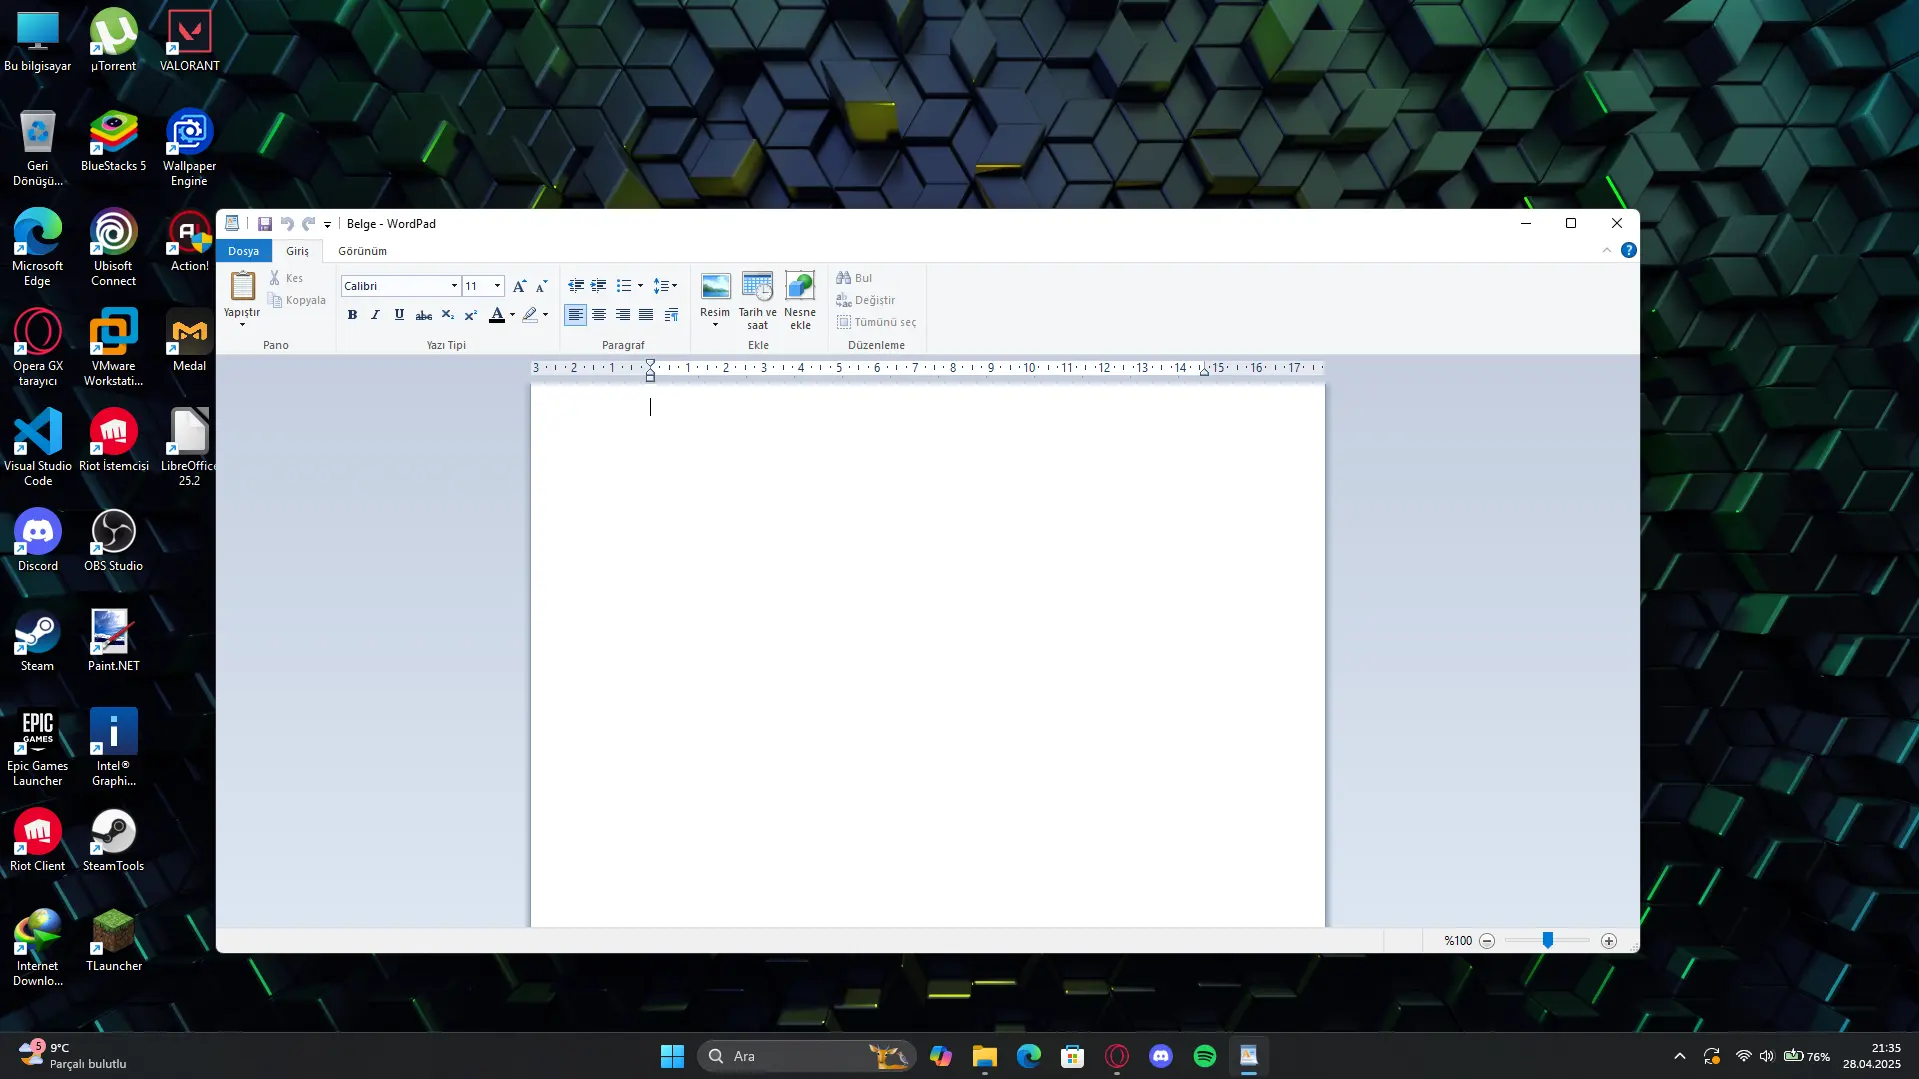Image resolution: width=1919 pixels, height=1079 pixels.
Task: Zoom out with the minus button
Action: point(1487,941)
